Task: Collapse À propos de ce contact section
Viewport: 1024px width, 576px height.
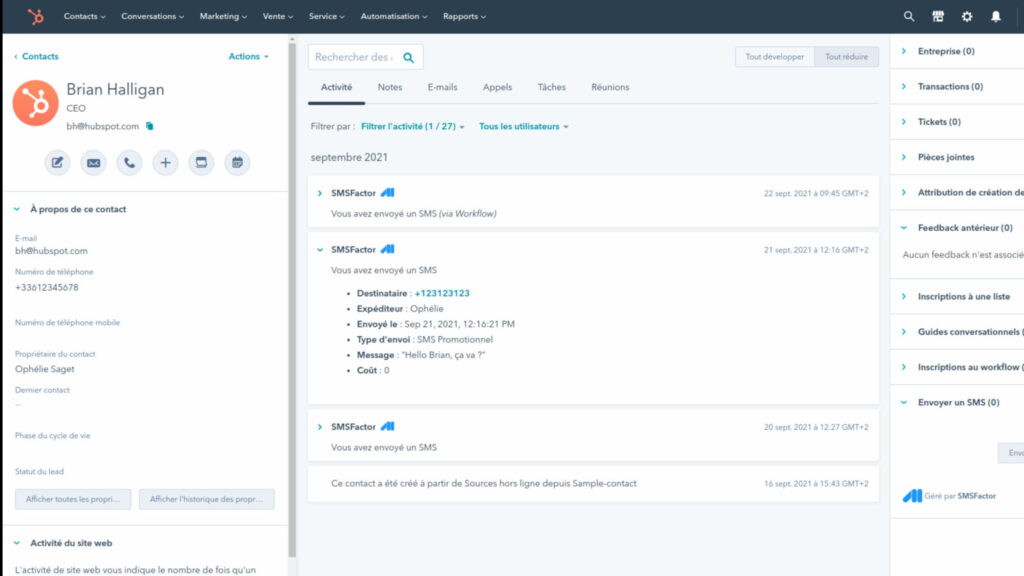Action: (17, 209)
